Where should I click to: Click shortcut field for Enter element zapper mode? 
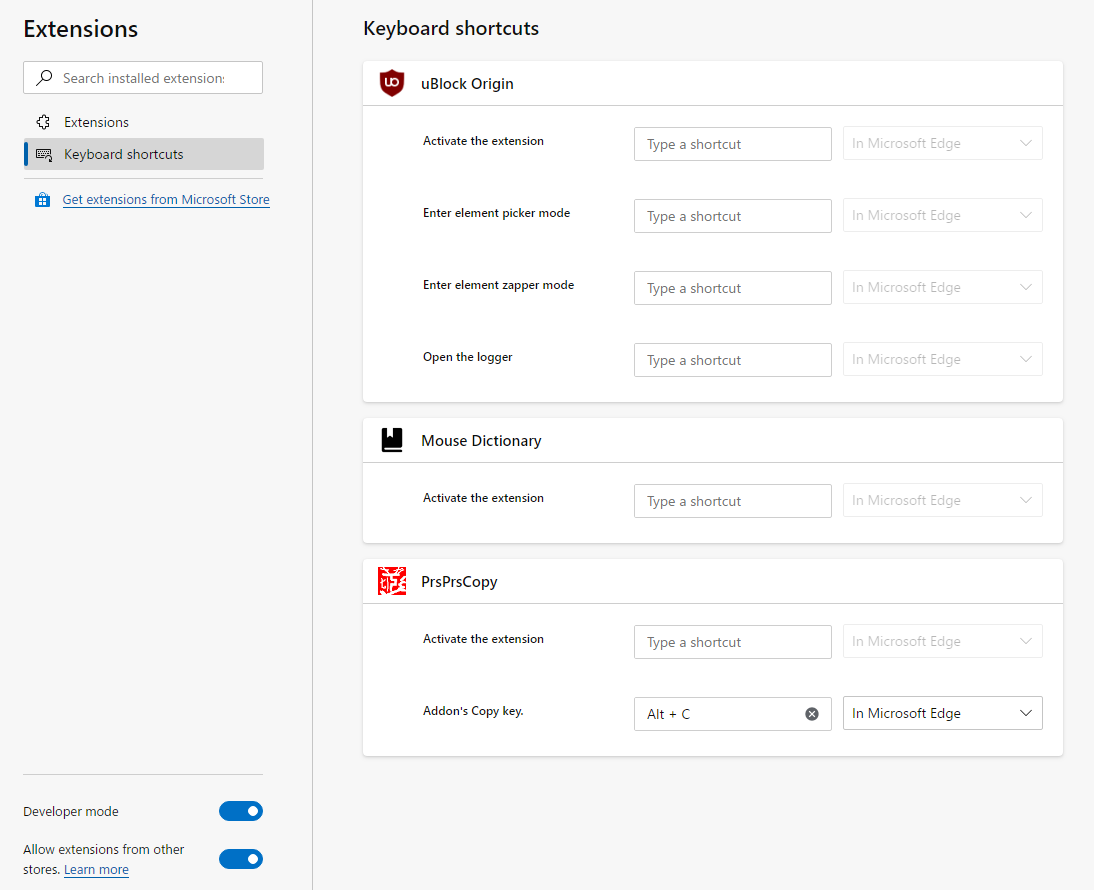(732, 288)
